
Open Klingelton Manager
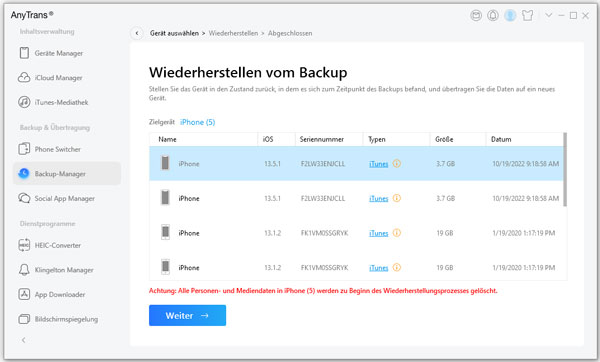click(x=56, y=270)
